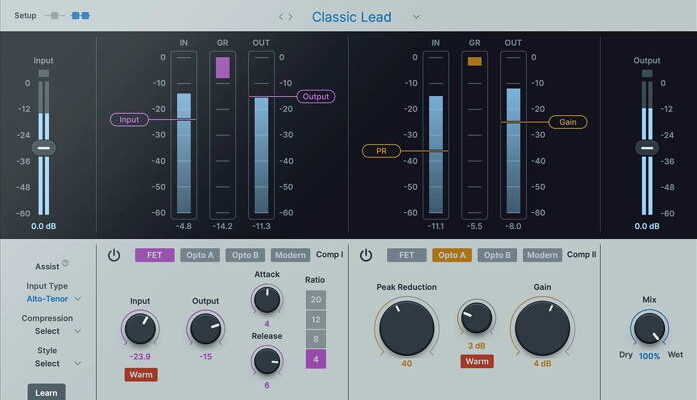
Task: Toggle Comp I power button
Action: 113,255
